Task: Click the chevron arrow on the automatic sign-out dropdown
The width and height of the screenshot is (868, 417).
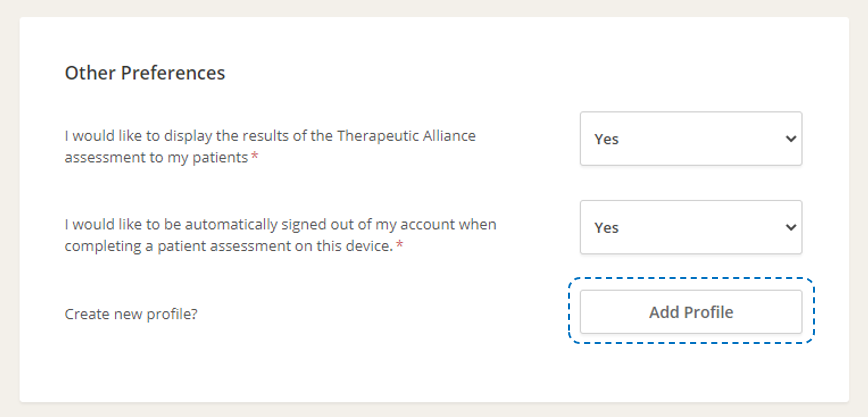Action: pos(790,228)
